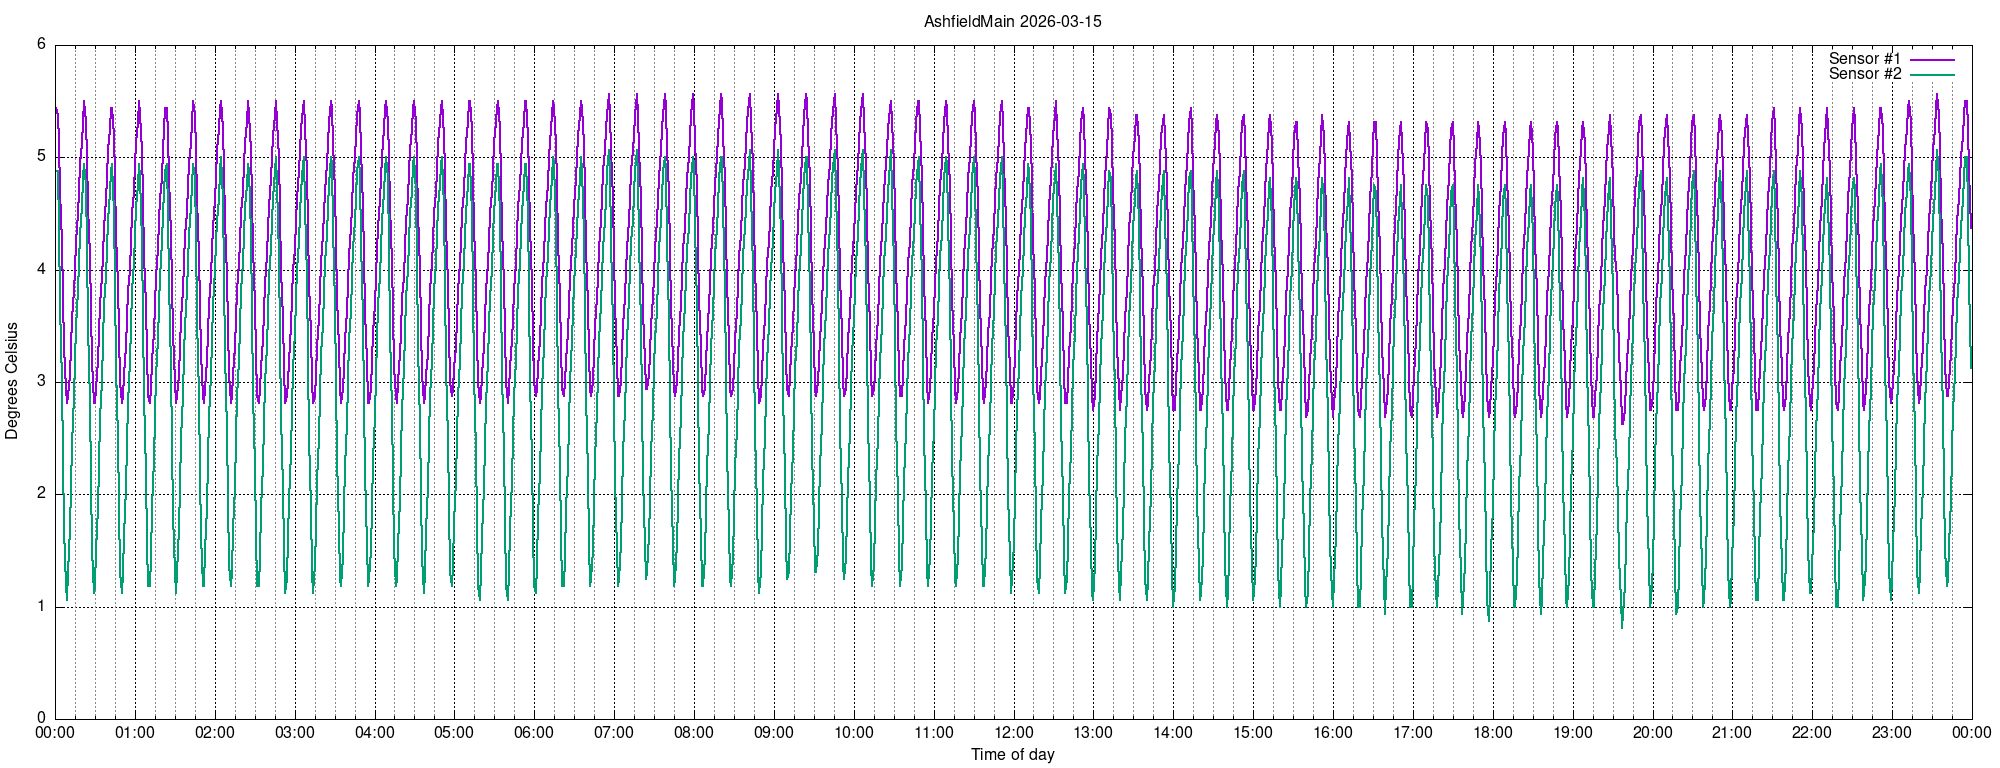Select the Sensor #1 legend label
This screenshot has width=2000, height=768.
tap(1864, 59)
